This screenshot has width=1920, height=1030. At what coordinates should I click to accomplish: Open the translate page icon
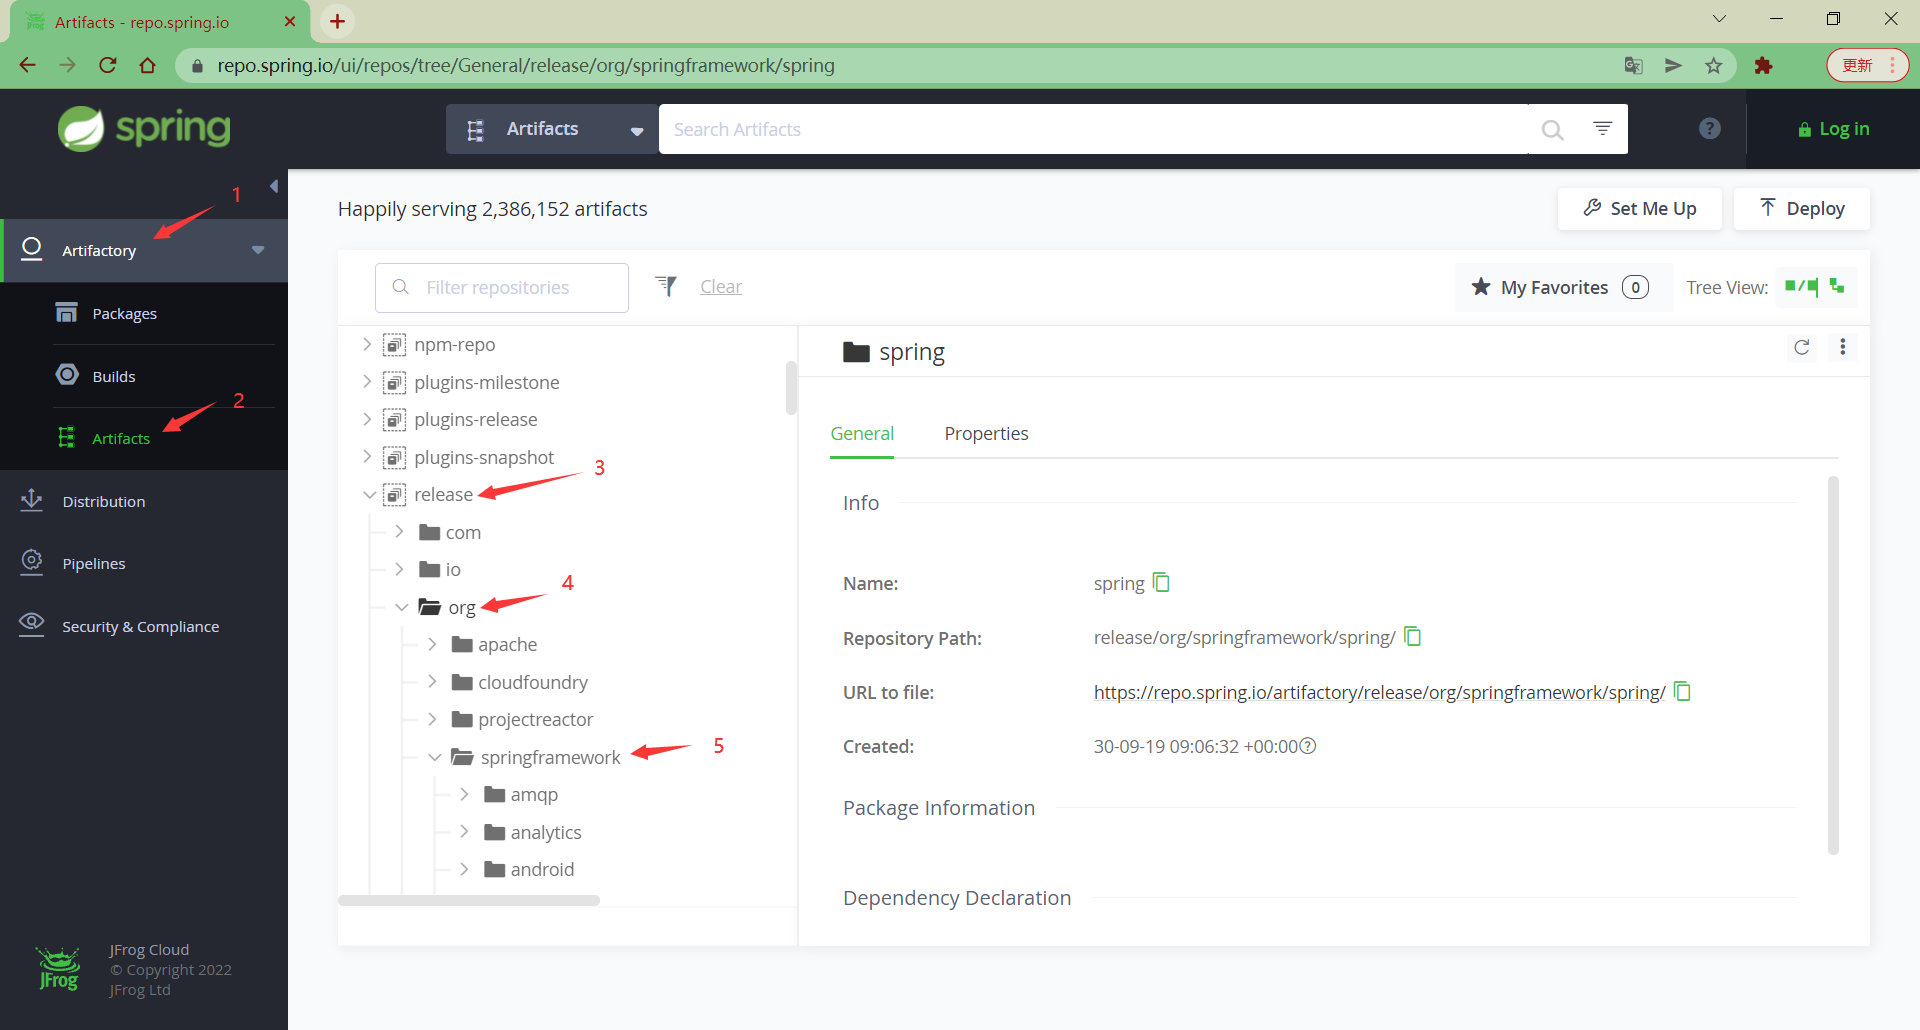click(x=1633, y=65)
